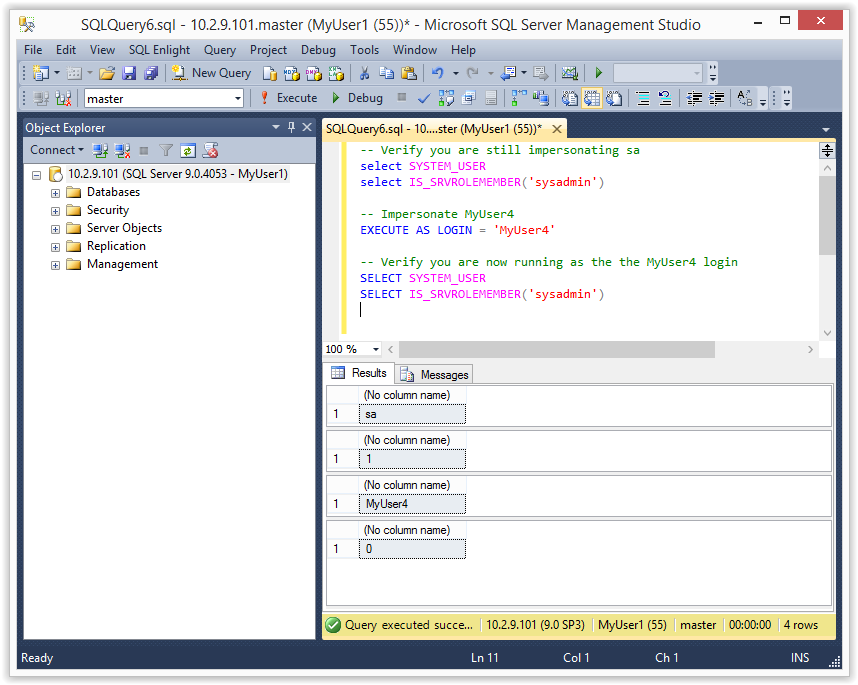Click the query editor vertical scrollbar thumb
Screen dimensions: 858x685
coord(827,216)
